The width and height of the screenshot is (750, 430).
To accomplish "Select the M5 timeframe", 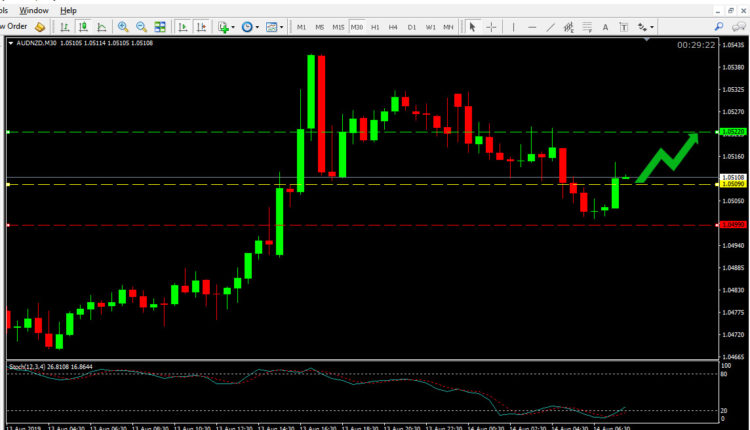I will 320,27.
